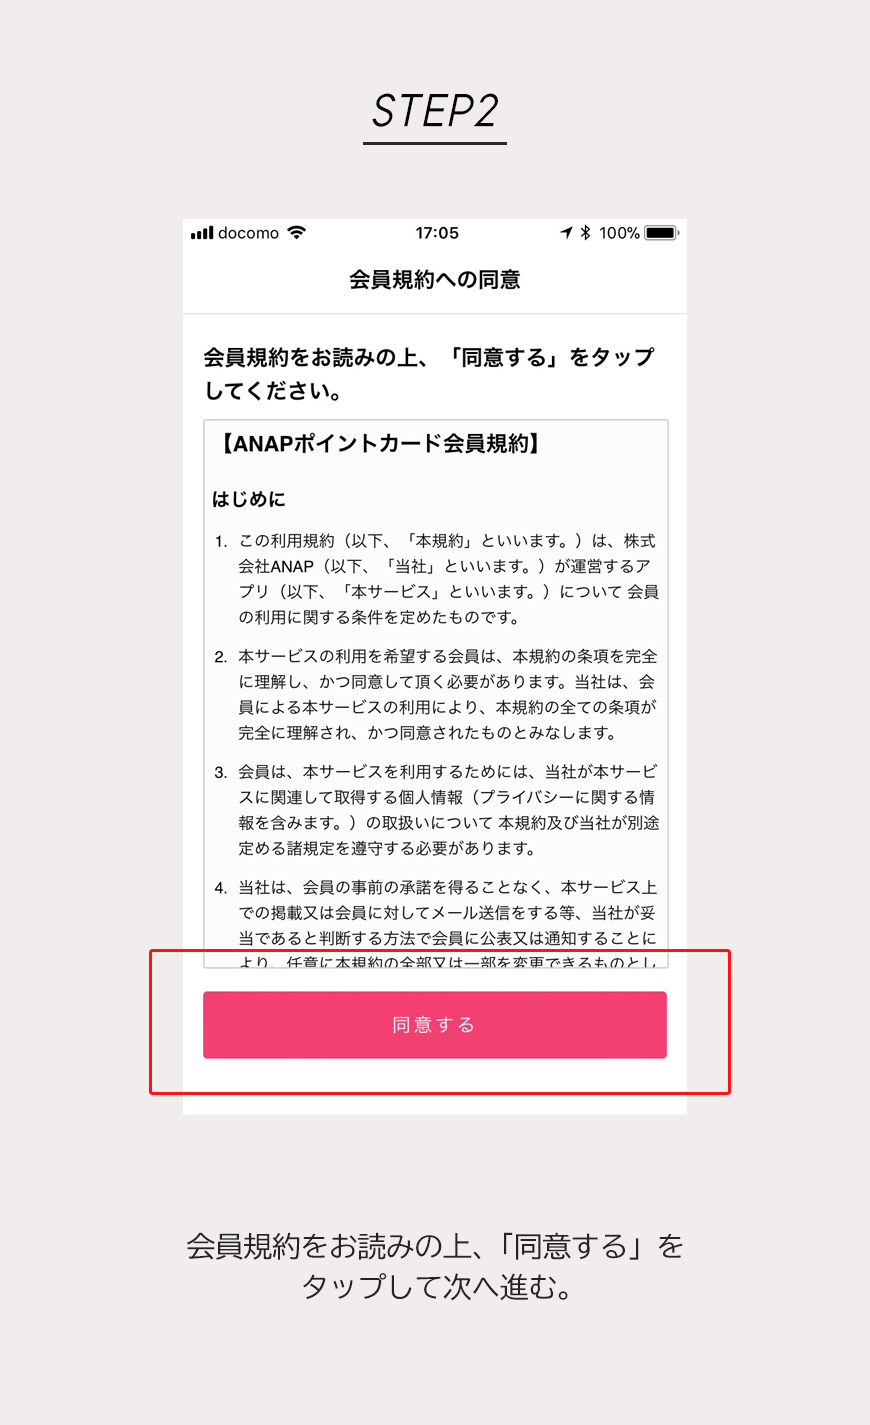The image size is (870, 1425).
Task: Click the STEP2 heading
Action: [x=435, y=111]
